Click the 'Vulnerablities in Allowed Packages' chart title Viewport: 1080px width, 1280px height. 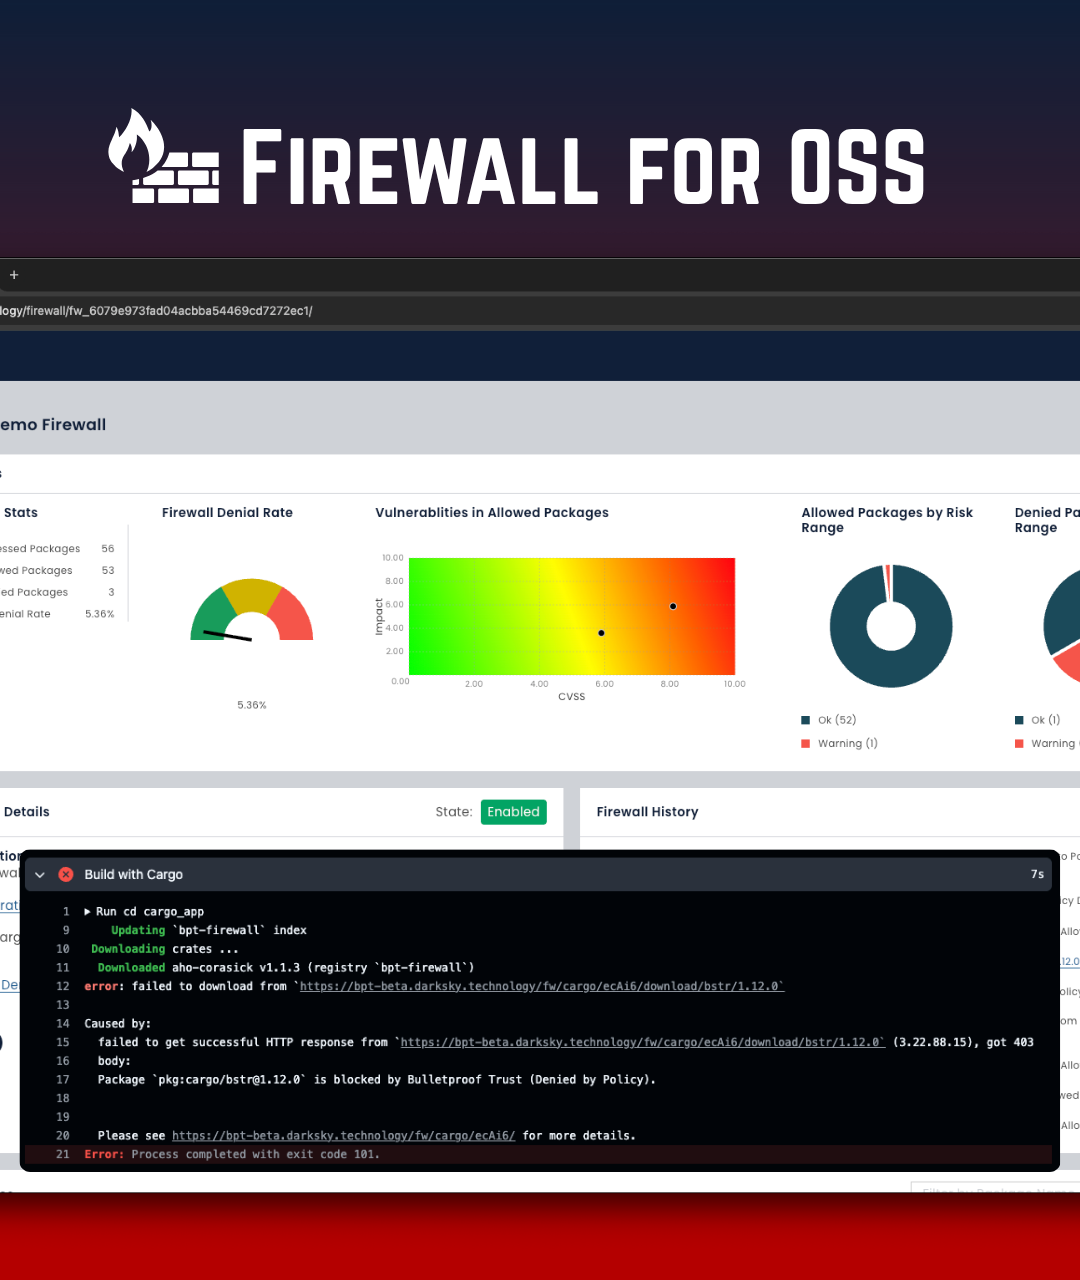click(492, 513)
